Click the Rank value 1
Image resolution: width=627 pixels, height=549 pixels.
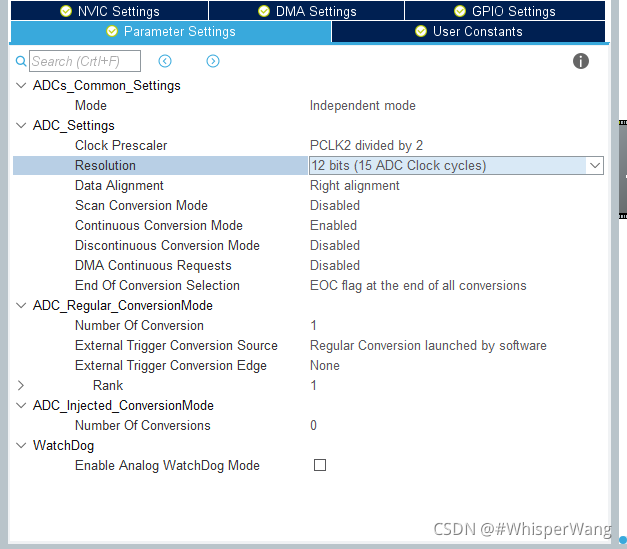tap(314, 385)
